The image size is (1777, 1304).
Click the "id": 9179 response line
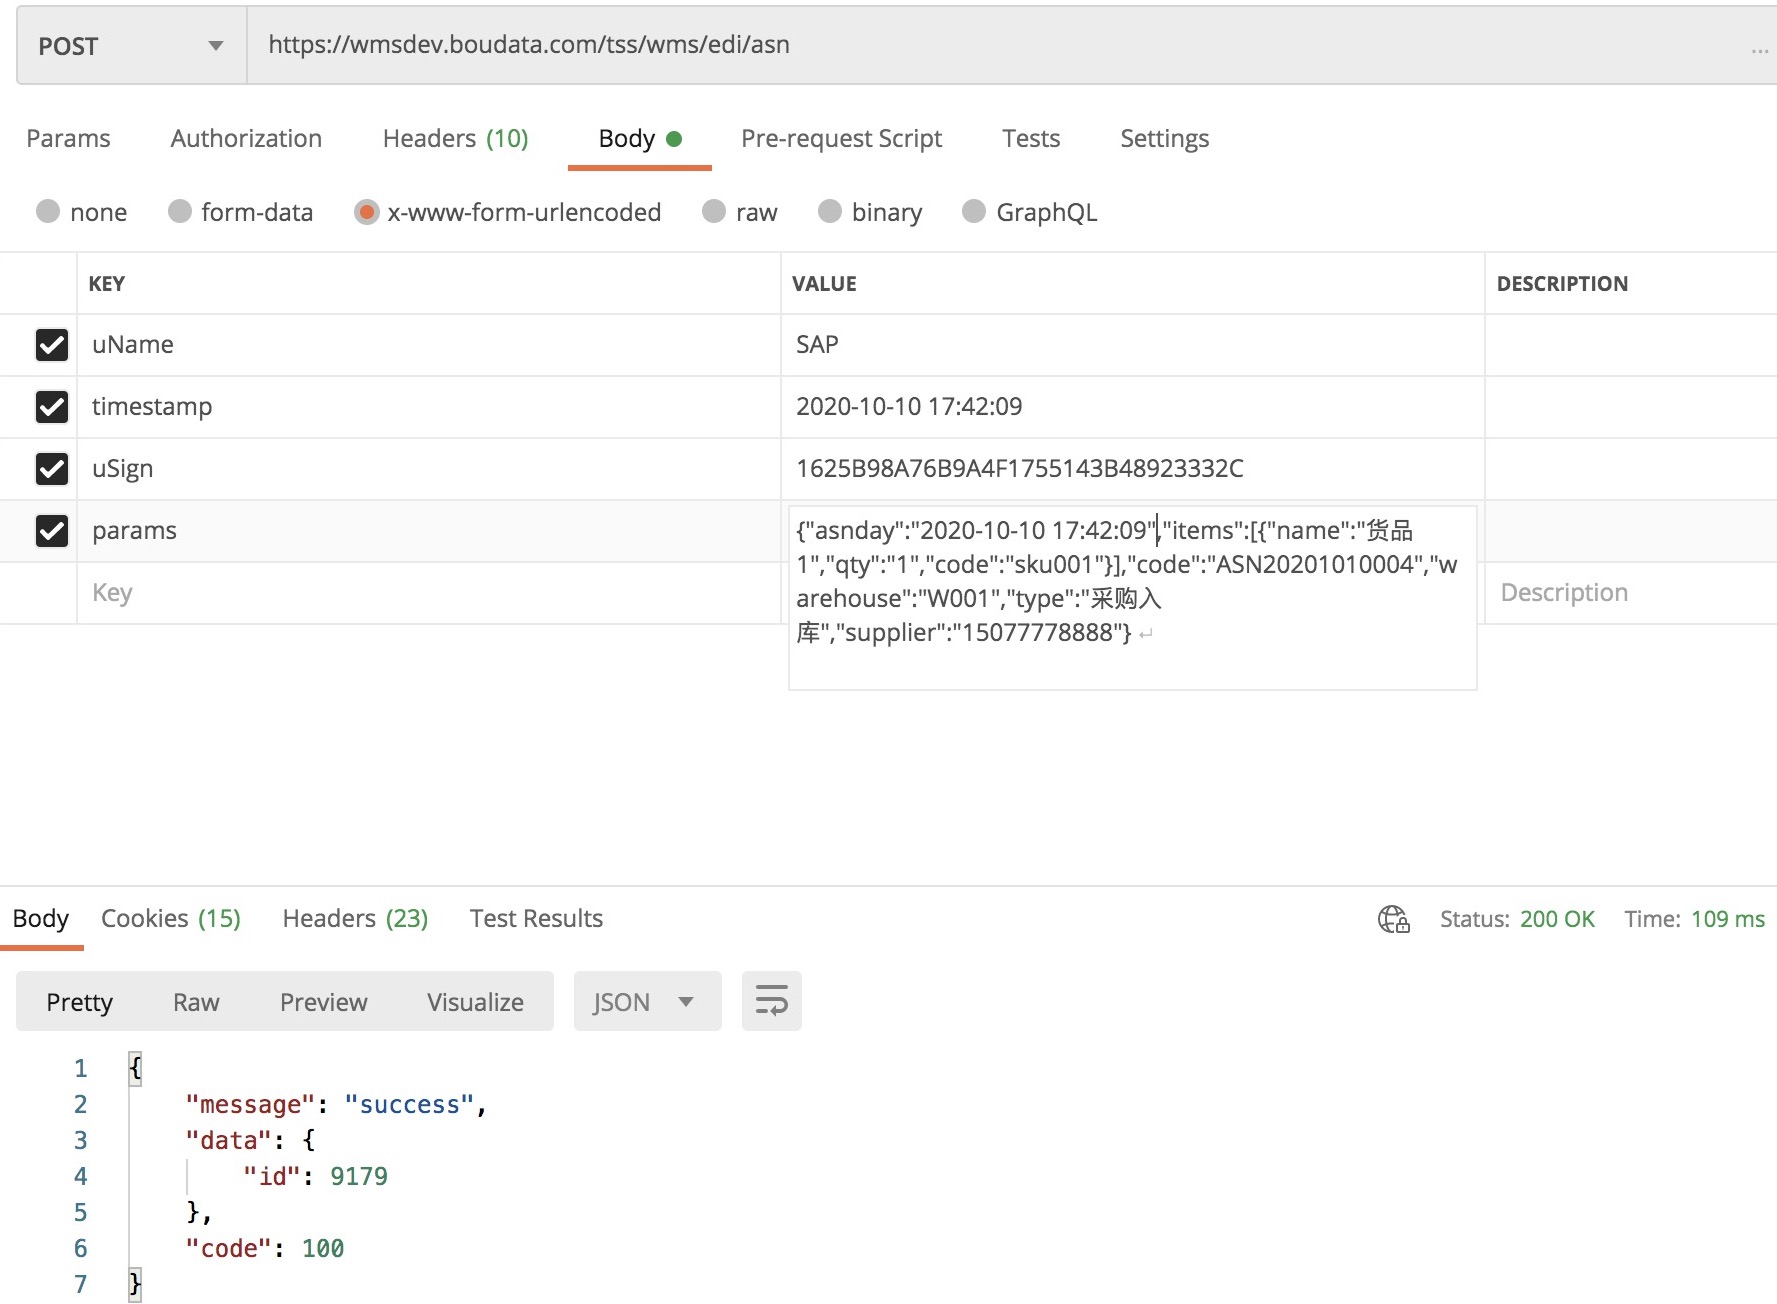tap(315, 1177)
